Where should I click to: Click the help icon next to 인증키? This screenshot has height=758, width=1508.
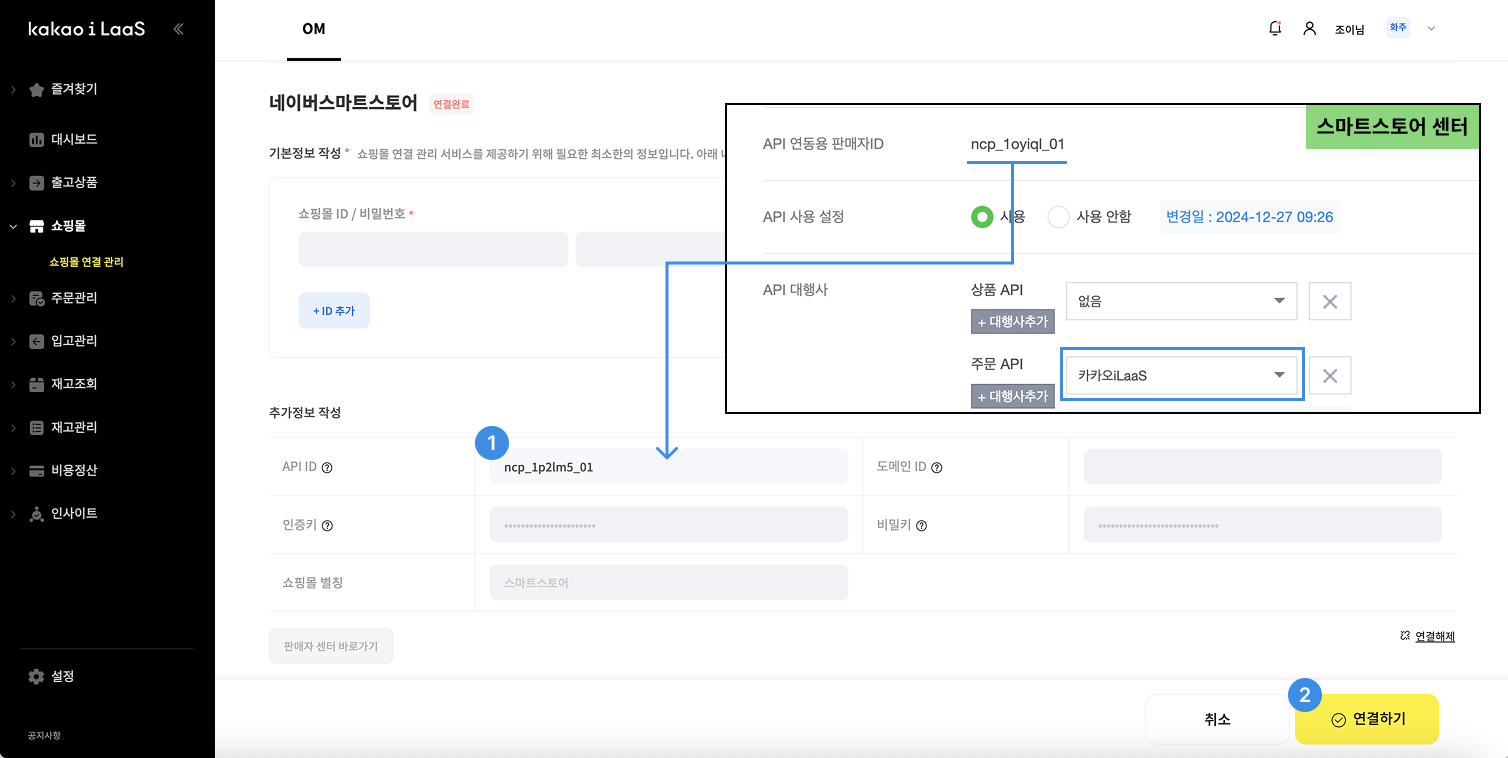click(x=328, y=525)
